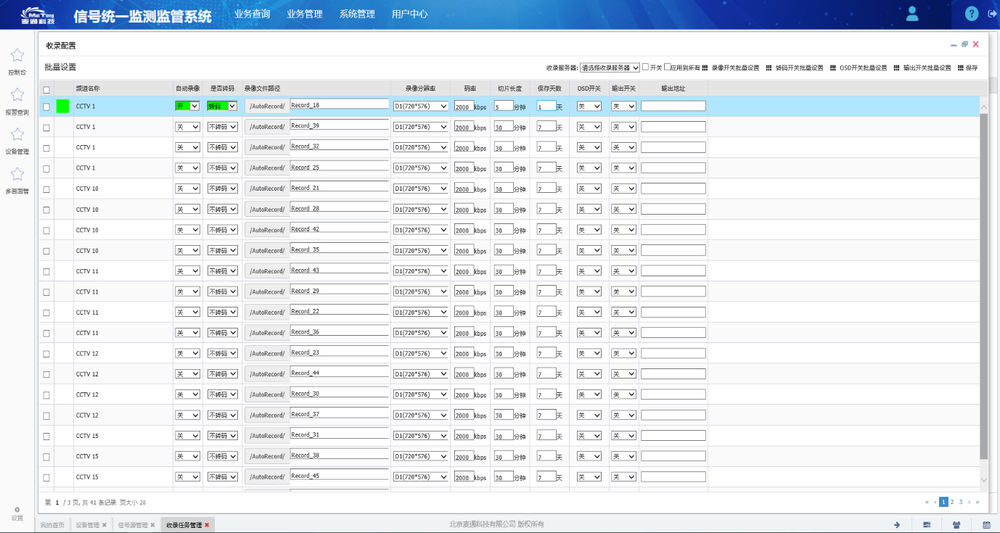The width and height of the screenshot is (1000, 533).
Task: Open the 收录服务器 server dropdown
Action: pyautogui.click(x=609, y=68)
